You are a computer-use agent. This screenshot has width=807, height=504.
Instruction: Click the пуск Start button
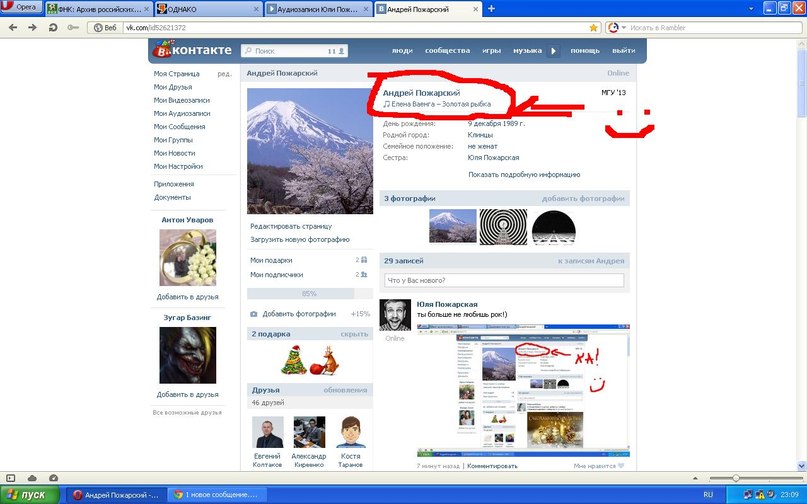point(29,495)
